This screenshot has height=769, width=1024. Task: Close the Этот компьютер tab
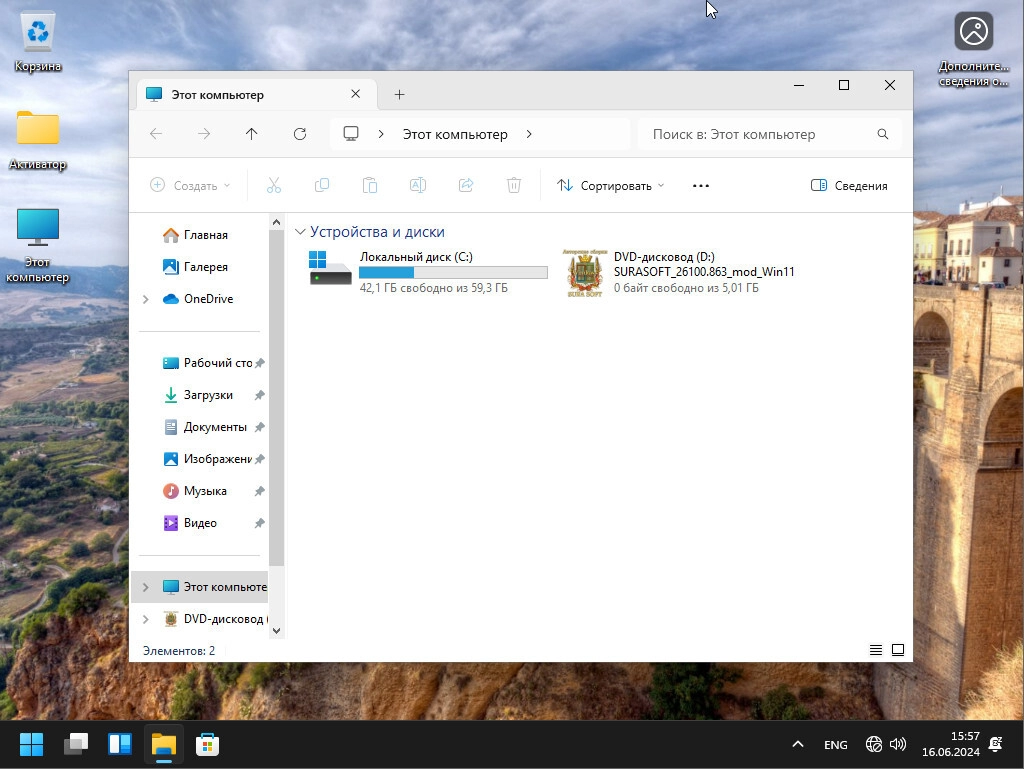[355, 94]
